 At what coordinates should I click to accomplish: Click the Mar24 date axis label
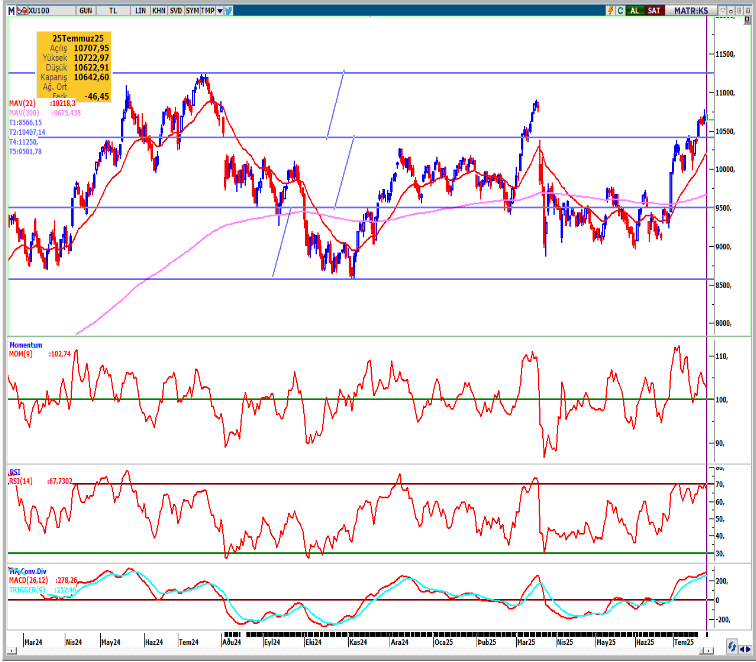point(33,642)
